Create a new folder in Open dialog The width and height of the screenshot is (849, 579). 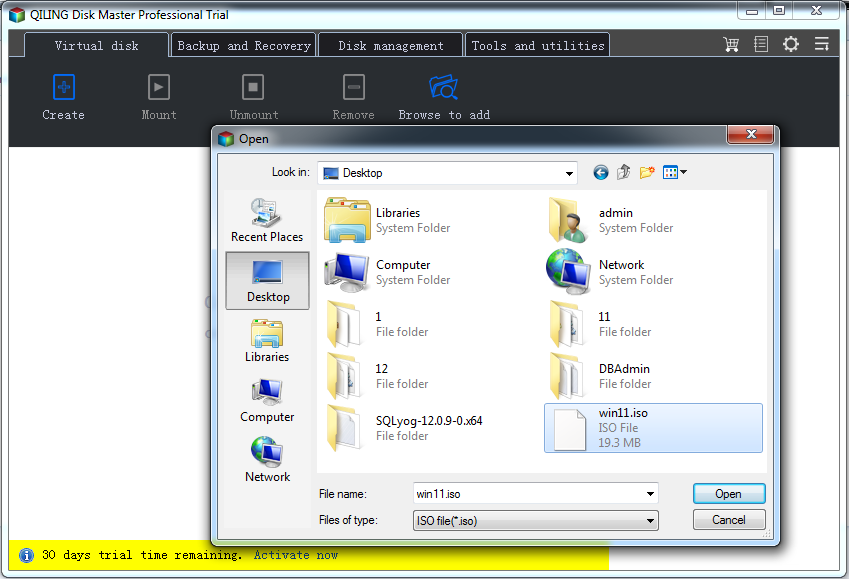pos(647,172)
